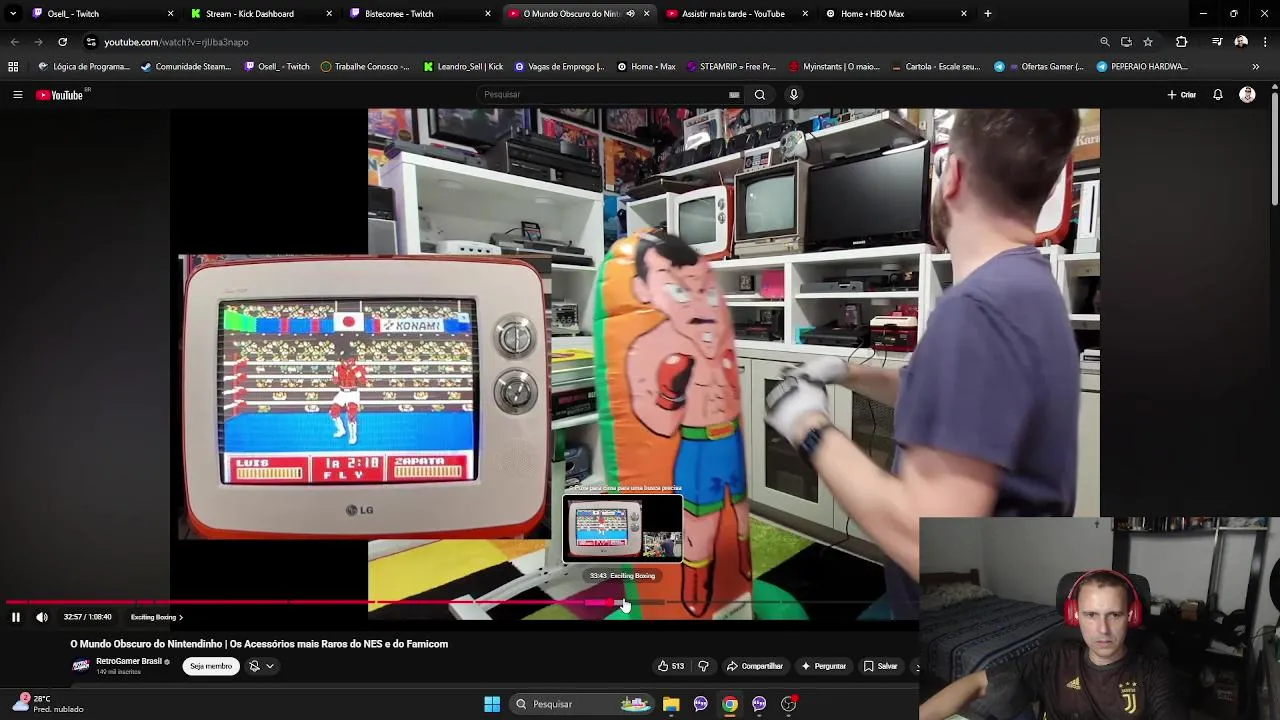Open the zoom magnifier icon in address bar
Image resolution: width=1280 pixels, height=720 pixels.
click(1104, 42)
